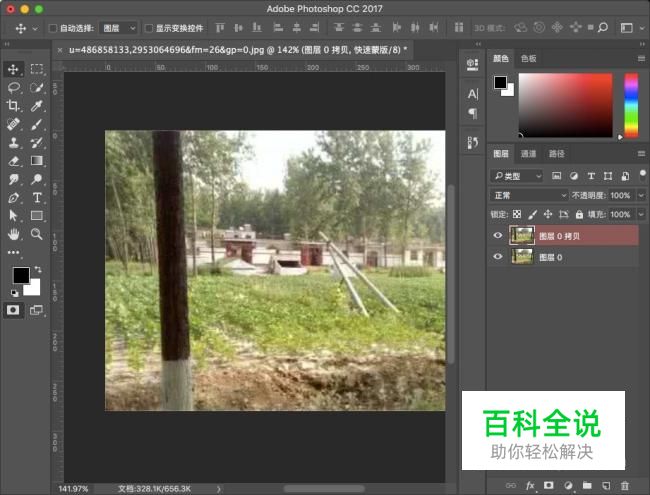Click the rainbow hue slider strip
The height and width of the screenshot is (495, 650).
(631, 105)
